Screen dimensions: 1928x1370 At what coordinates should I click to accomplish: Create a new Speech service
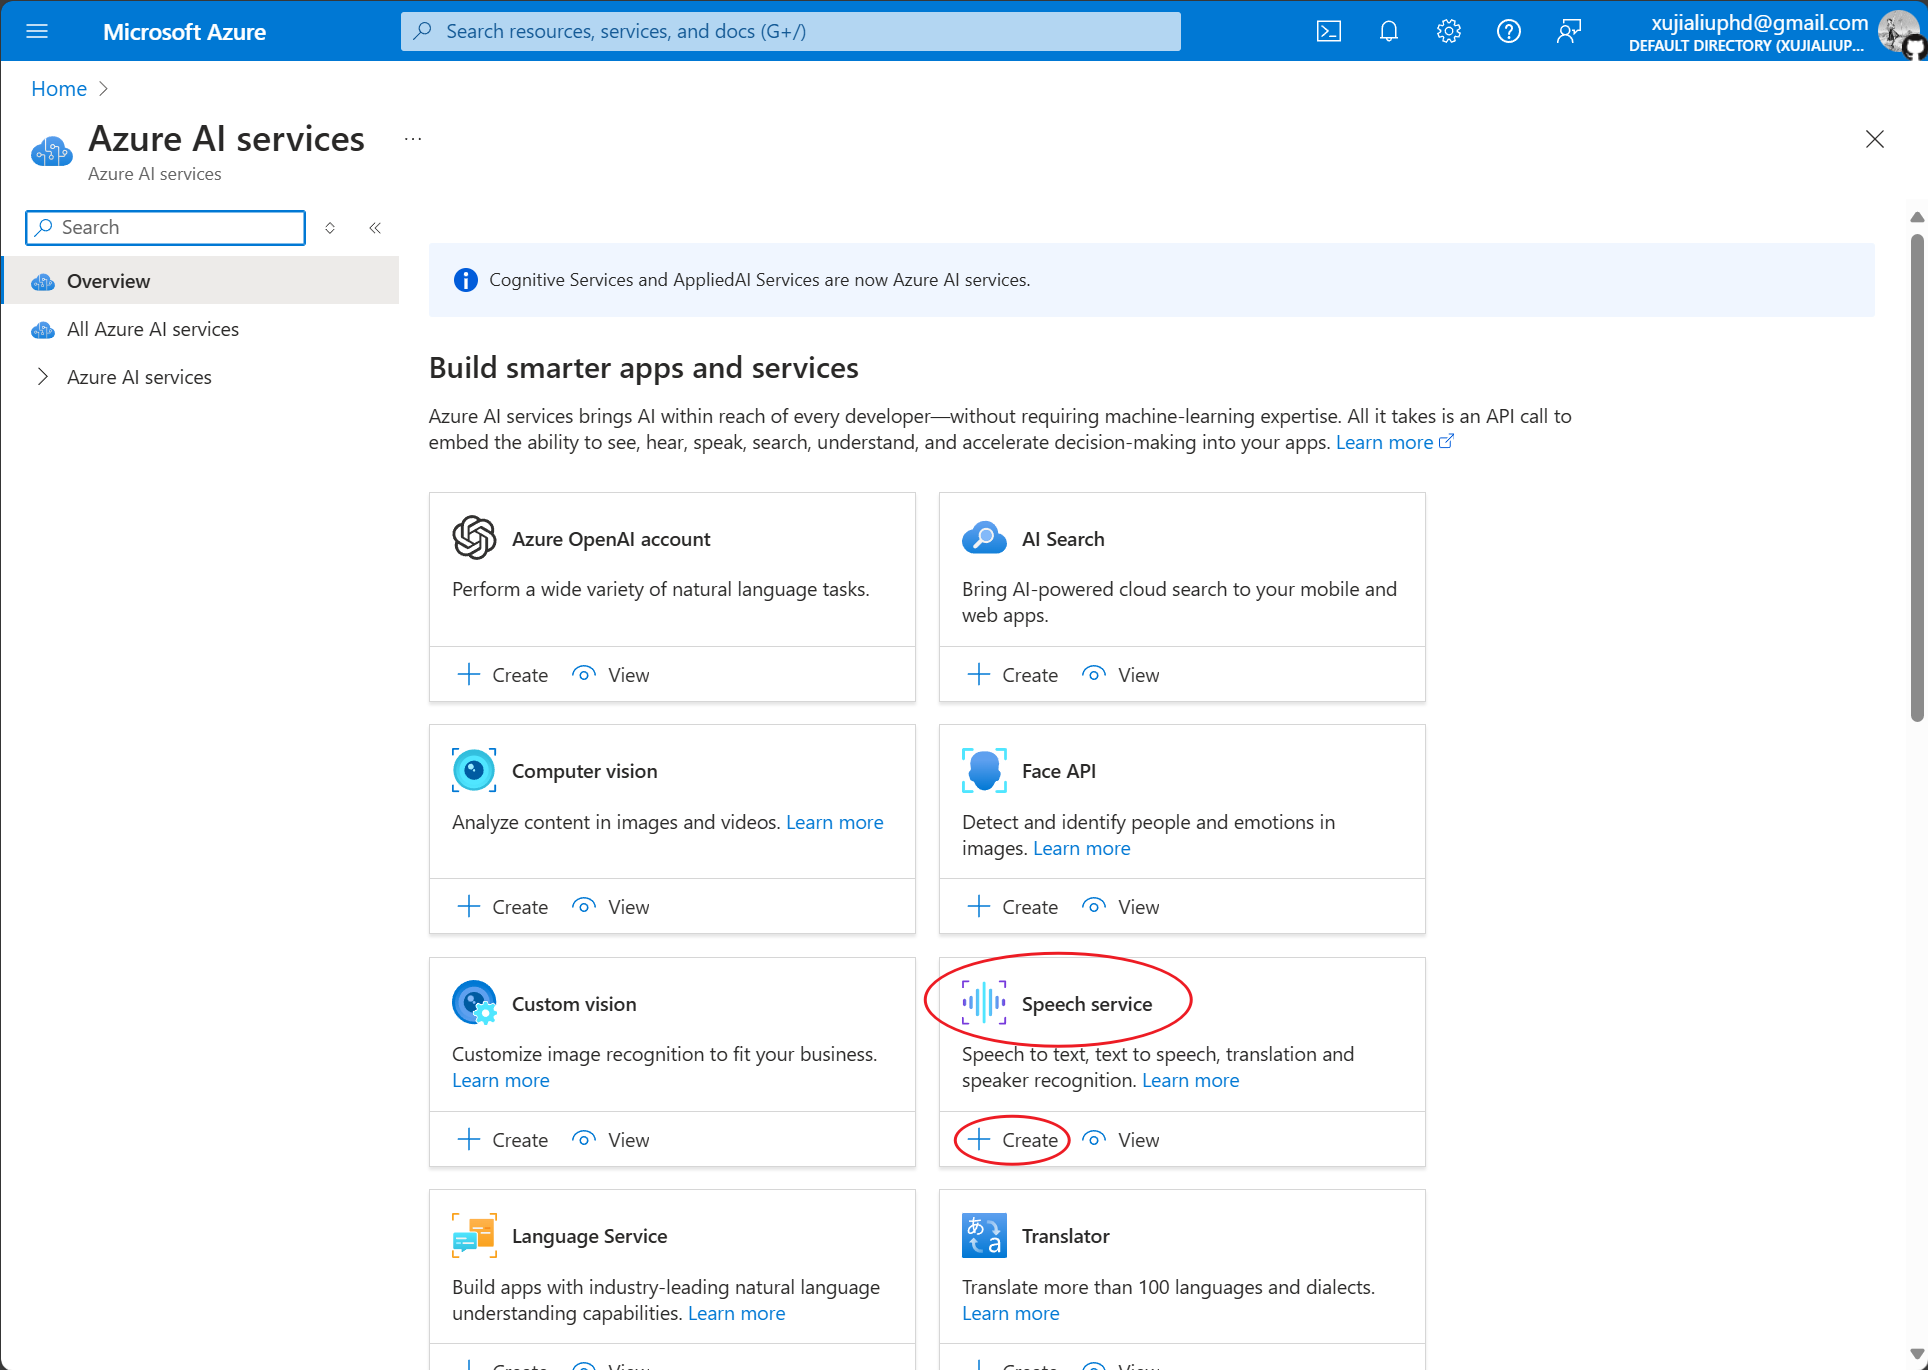coord(1014,1140)
